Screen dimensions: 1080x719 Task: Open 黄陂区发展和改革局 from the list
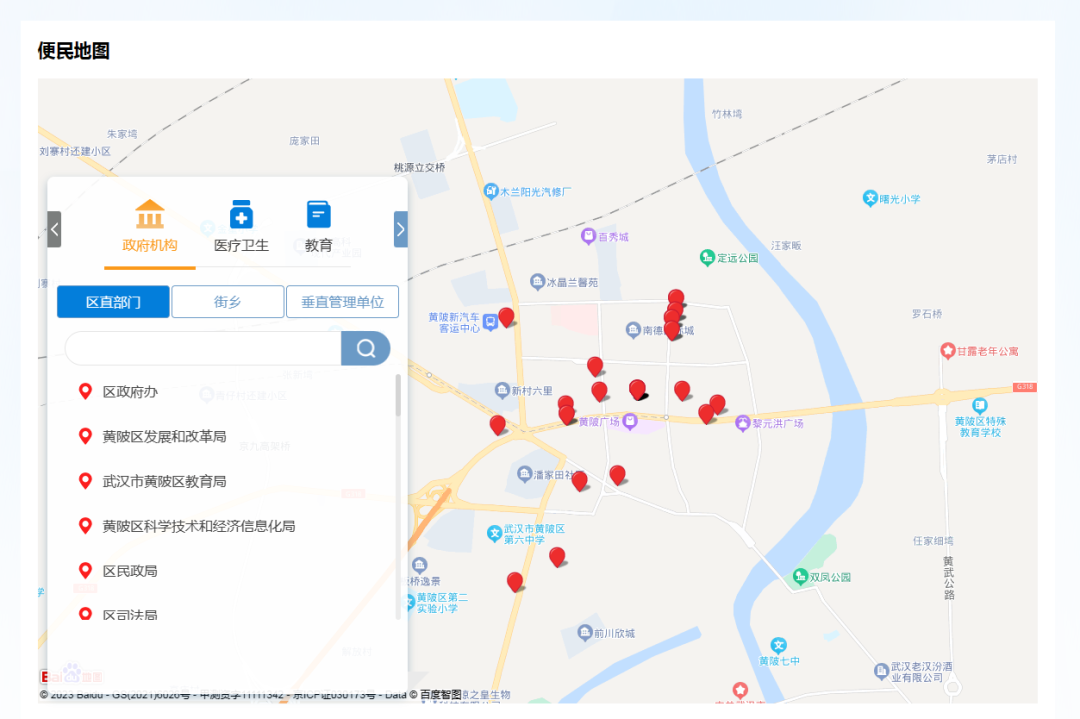pyautogui.click(x=164, y=437)
